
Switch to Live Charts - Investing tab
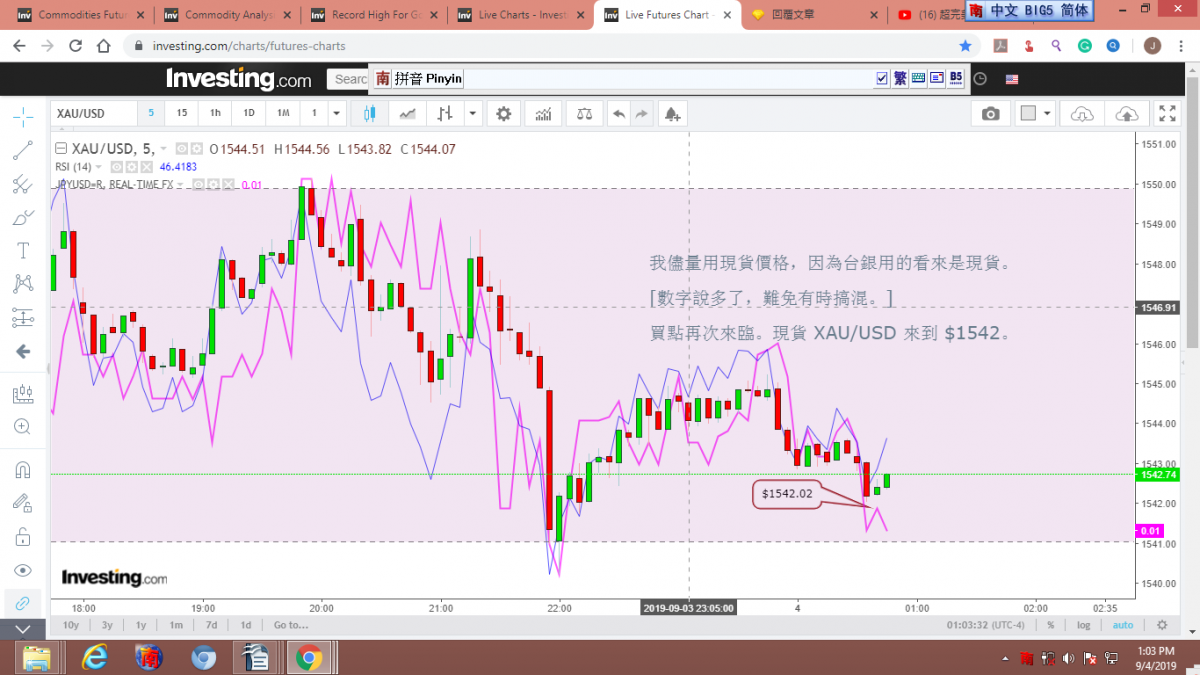coord(519,15)
